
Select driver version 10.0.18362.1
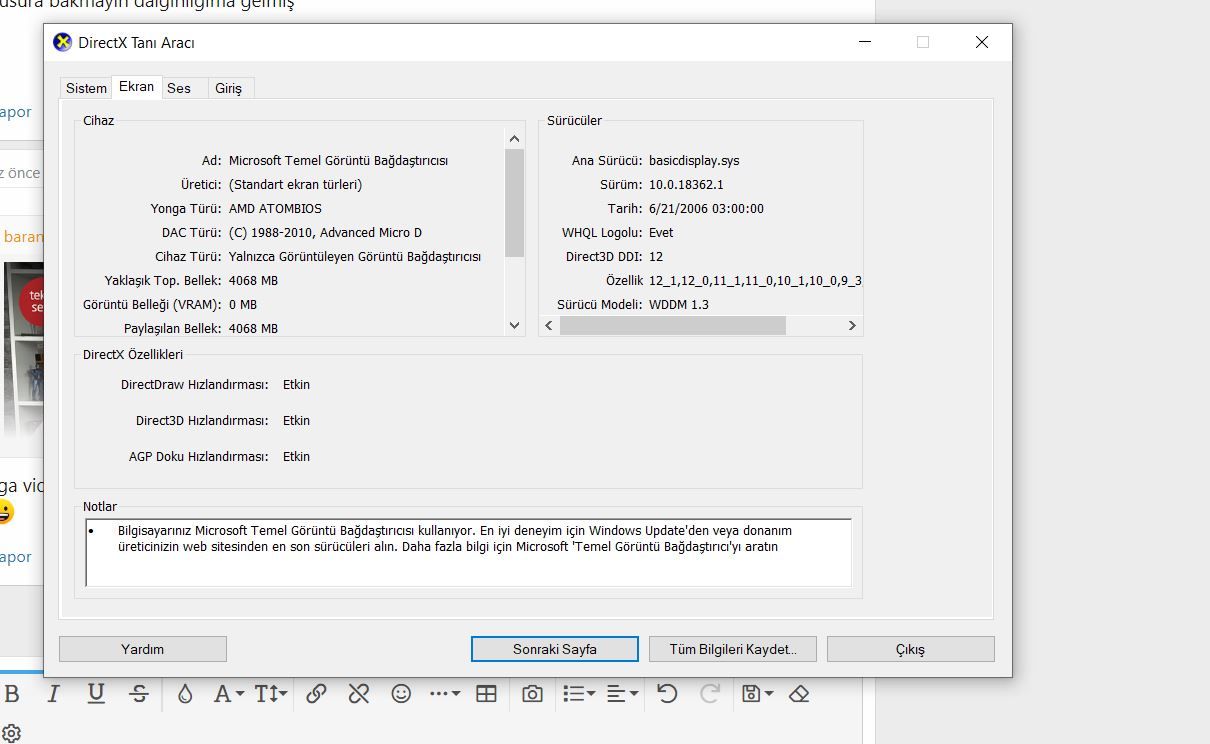(x=686, y=185)
